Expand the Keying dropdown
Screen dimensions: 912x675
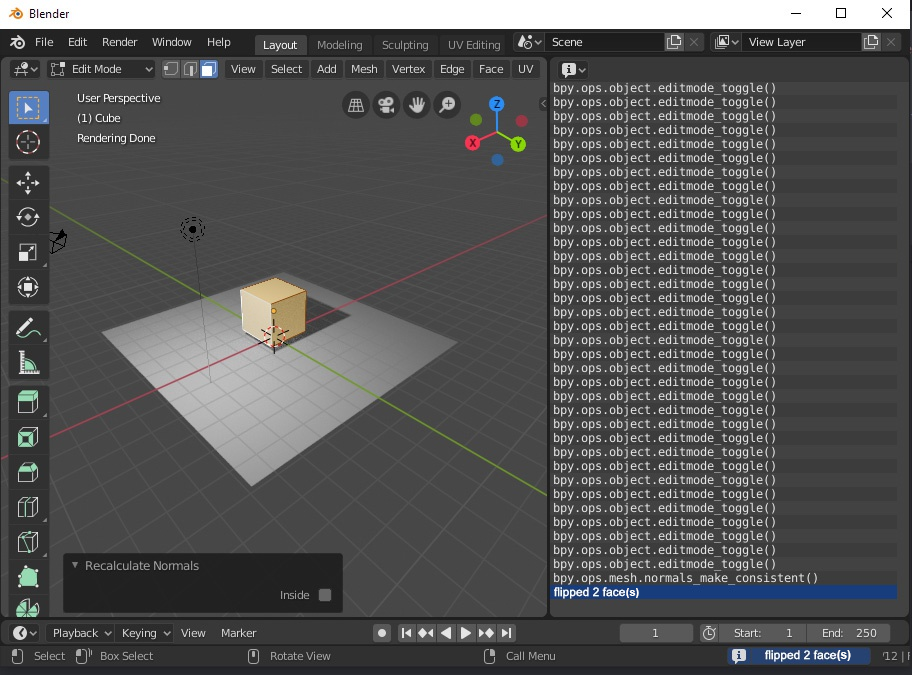144,633
